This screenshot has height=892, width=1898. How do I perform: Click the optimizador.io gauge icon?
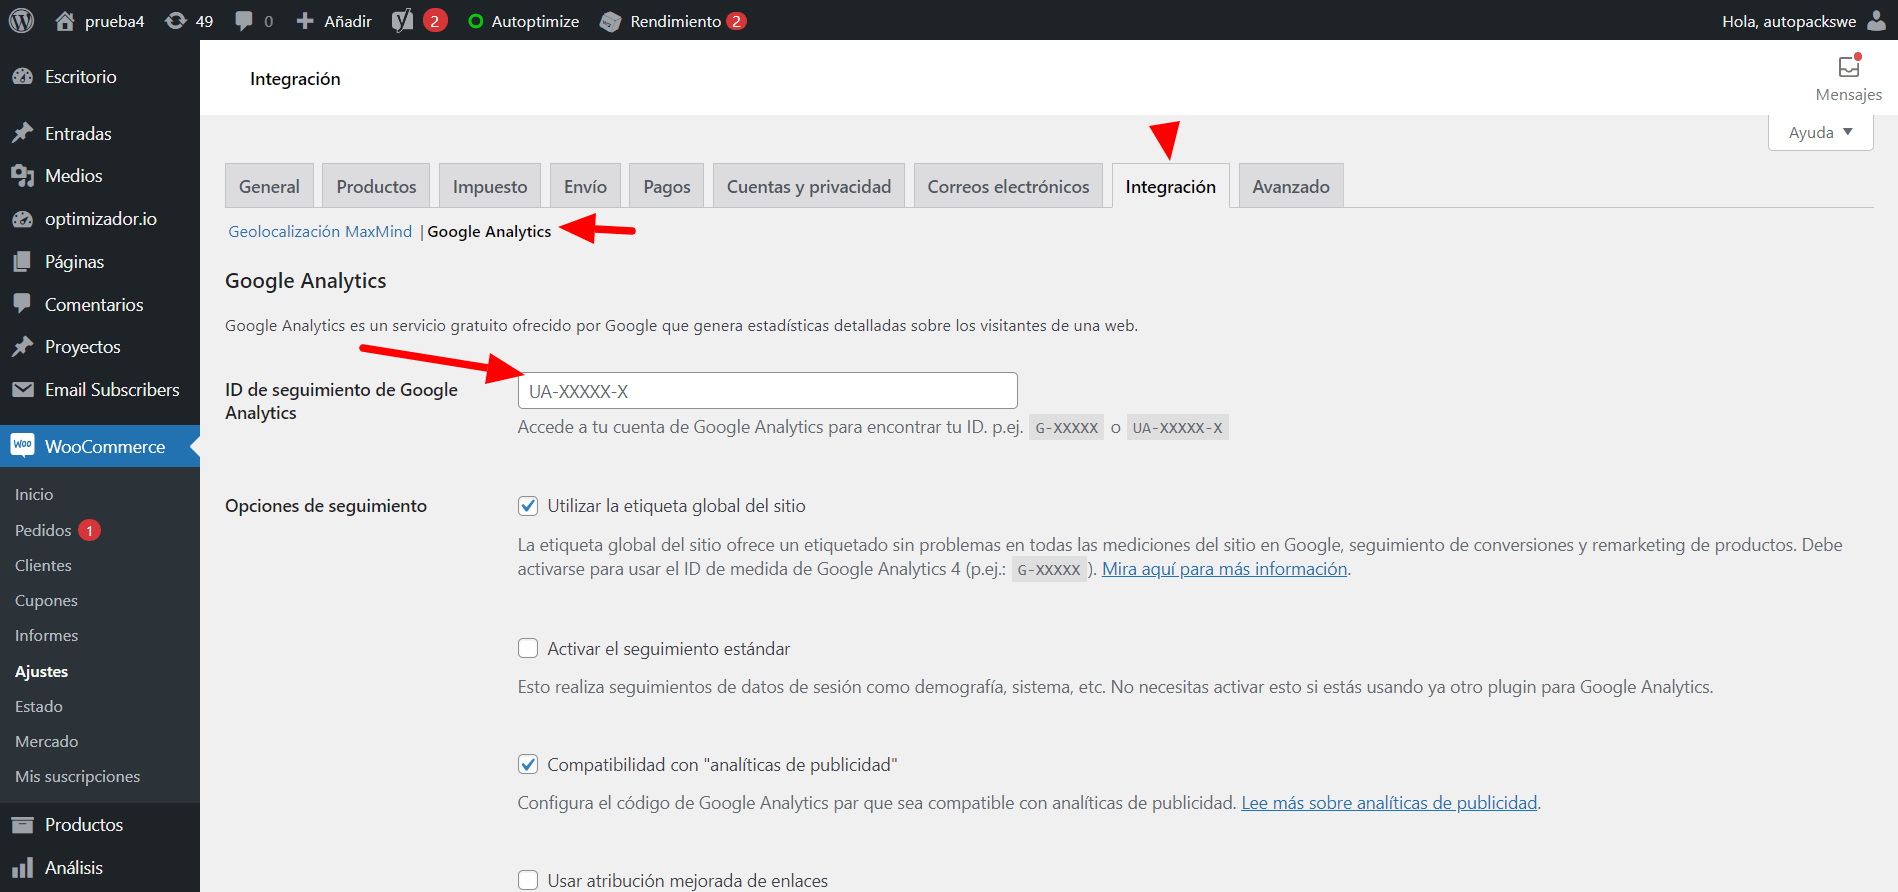click(x=22, y=219)
